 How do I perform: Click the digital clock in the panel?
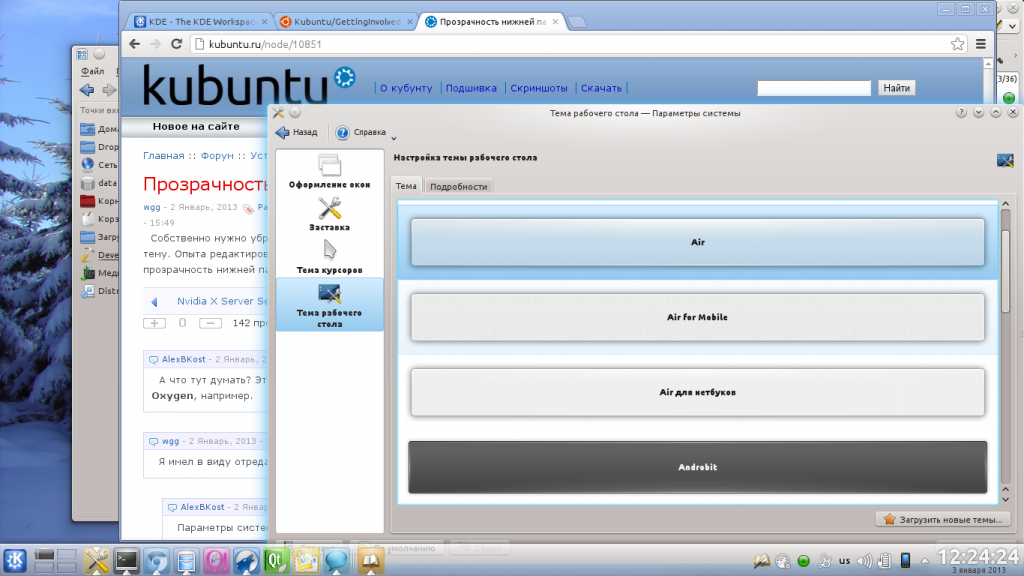pos(978,560)
